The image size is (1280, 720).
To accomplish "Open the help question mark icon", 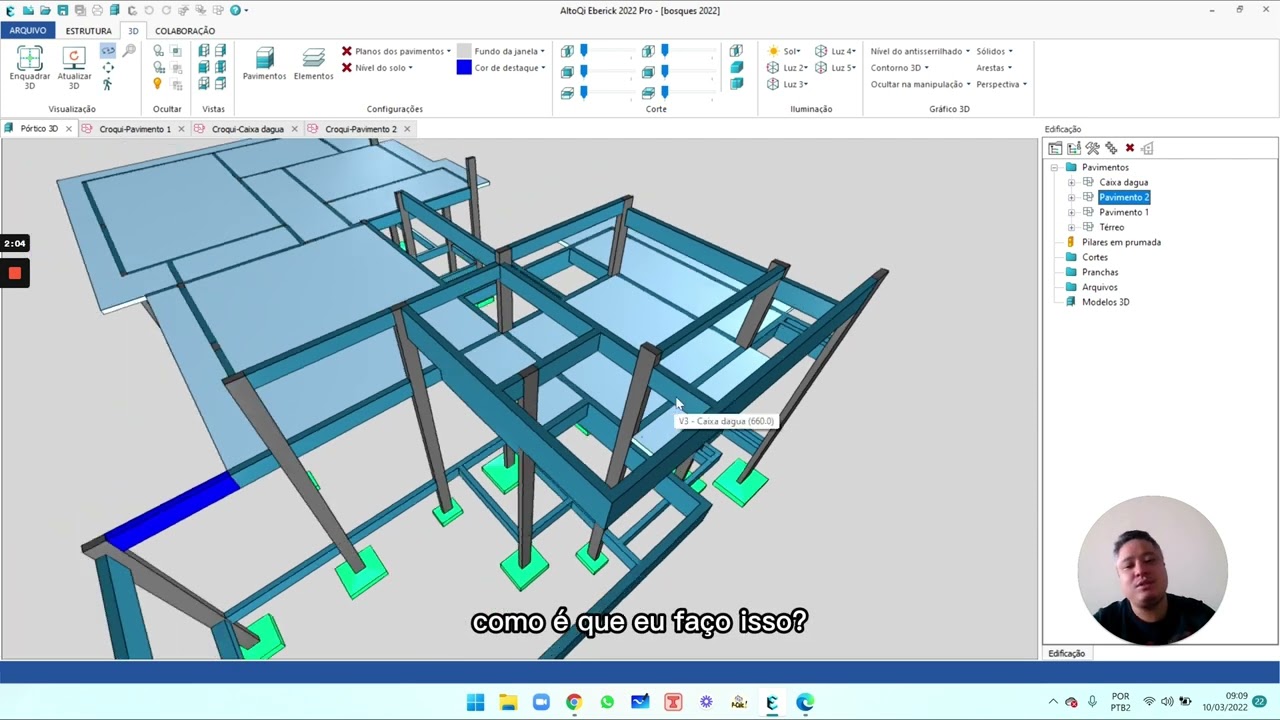I will pyautogui.click(x=235, y=10).
